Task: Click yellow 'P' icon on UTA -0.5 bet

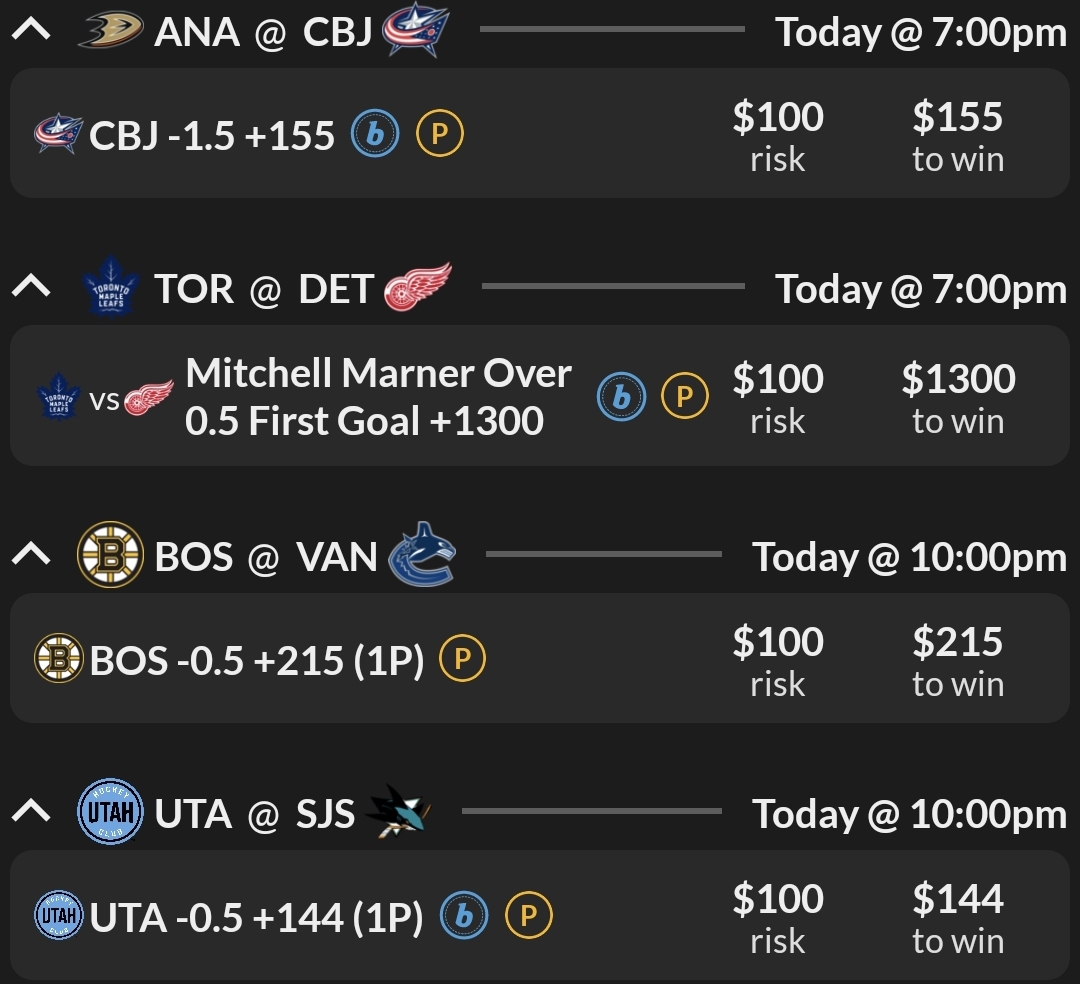Action: (529, 916)
